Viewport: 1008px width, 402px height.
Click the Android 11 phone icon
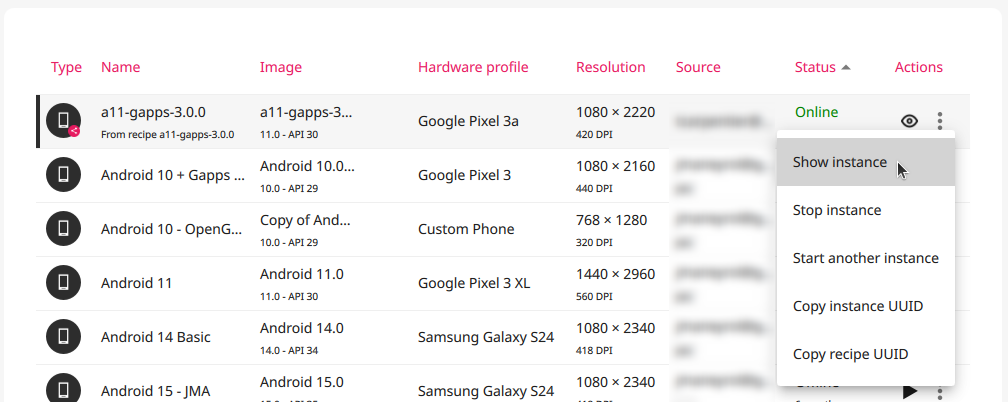[63, 283]
